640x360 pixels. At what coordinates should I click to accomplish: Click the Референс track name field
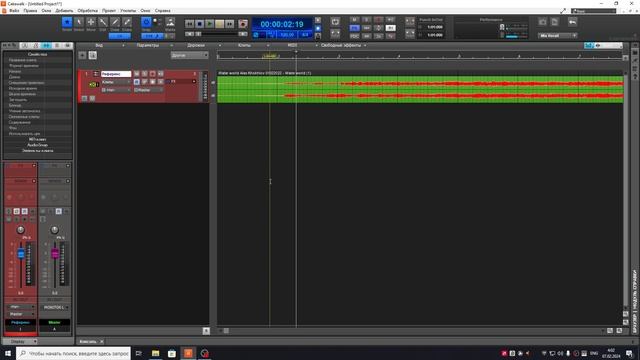pyautogui.click(x=116, y=74)
